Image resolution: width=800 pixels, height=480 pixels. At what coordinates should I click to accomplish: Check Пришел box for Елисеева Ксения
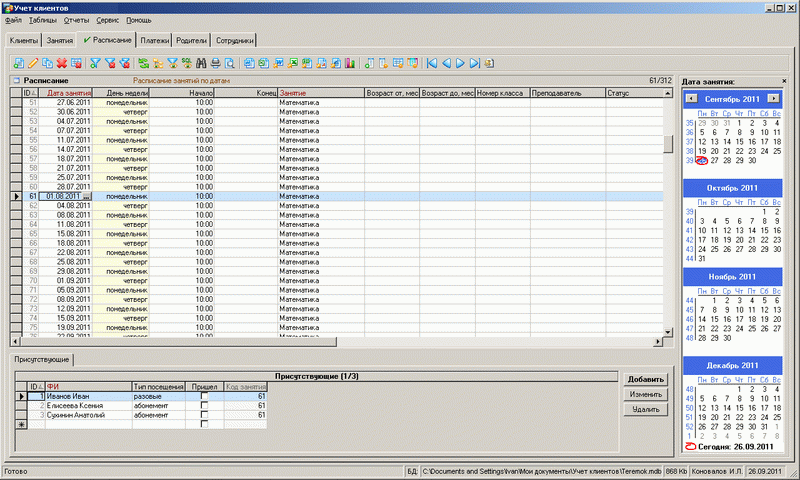(x=204, y=406)
